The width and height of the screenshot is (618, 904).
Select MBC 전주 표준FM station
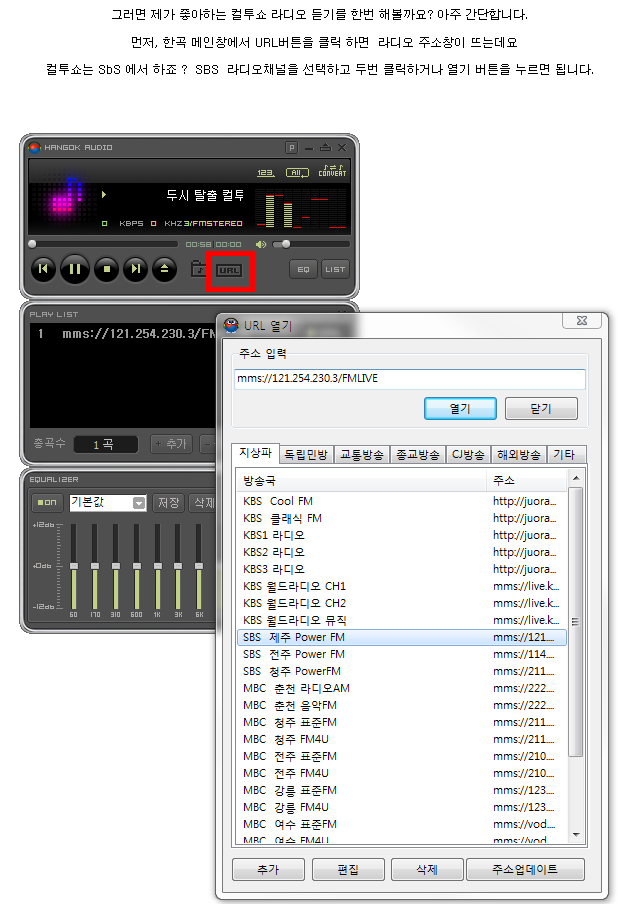(402, 756)
